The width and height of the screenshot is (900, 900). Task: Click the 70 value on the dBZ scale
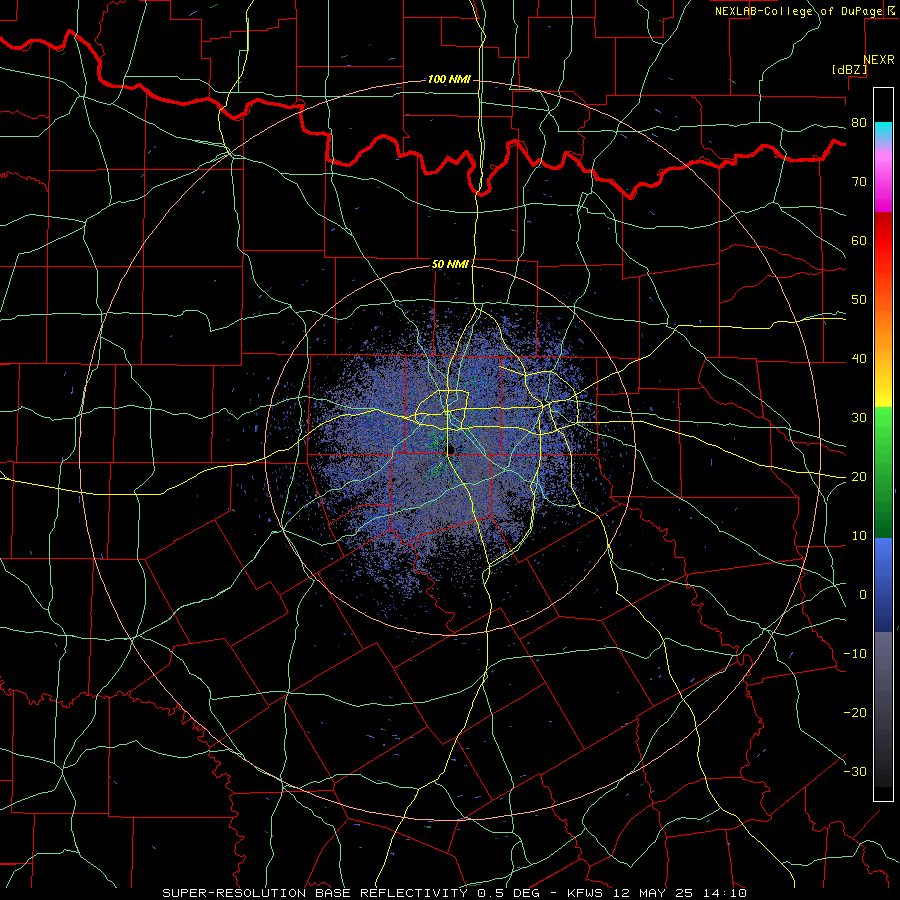click(x=859, y=181)
